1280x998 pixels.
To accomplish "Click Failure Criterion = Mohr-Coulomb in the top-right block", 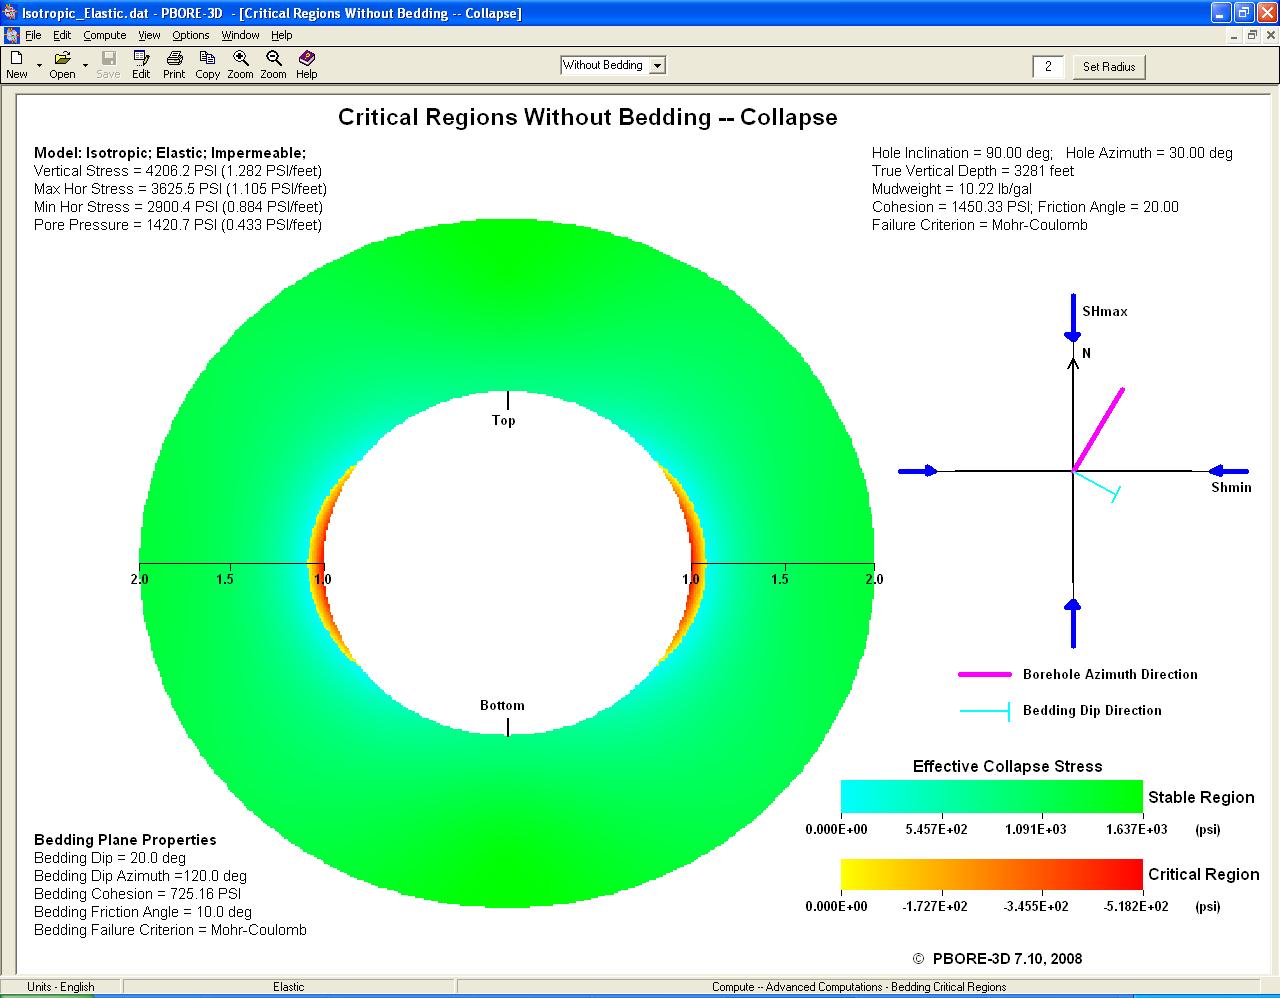I will point(980,225).
